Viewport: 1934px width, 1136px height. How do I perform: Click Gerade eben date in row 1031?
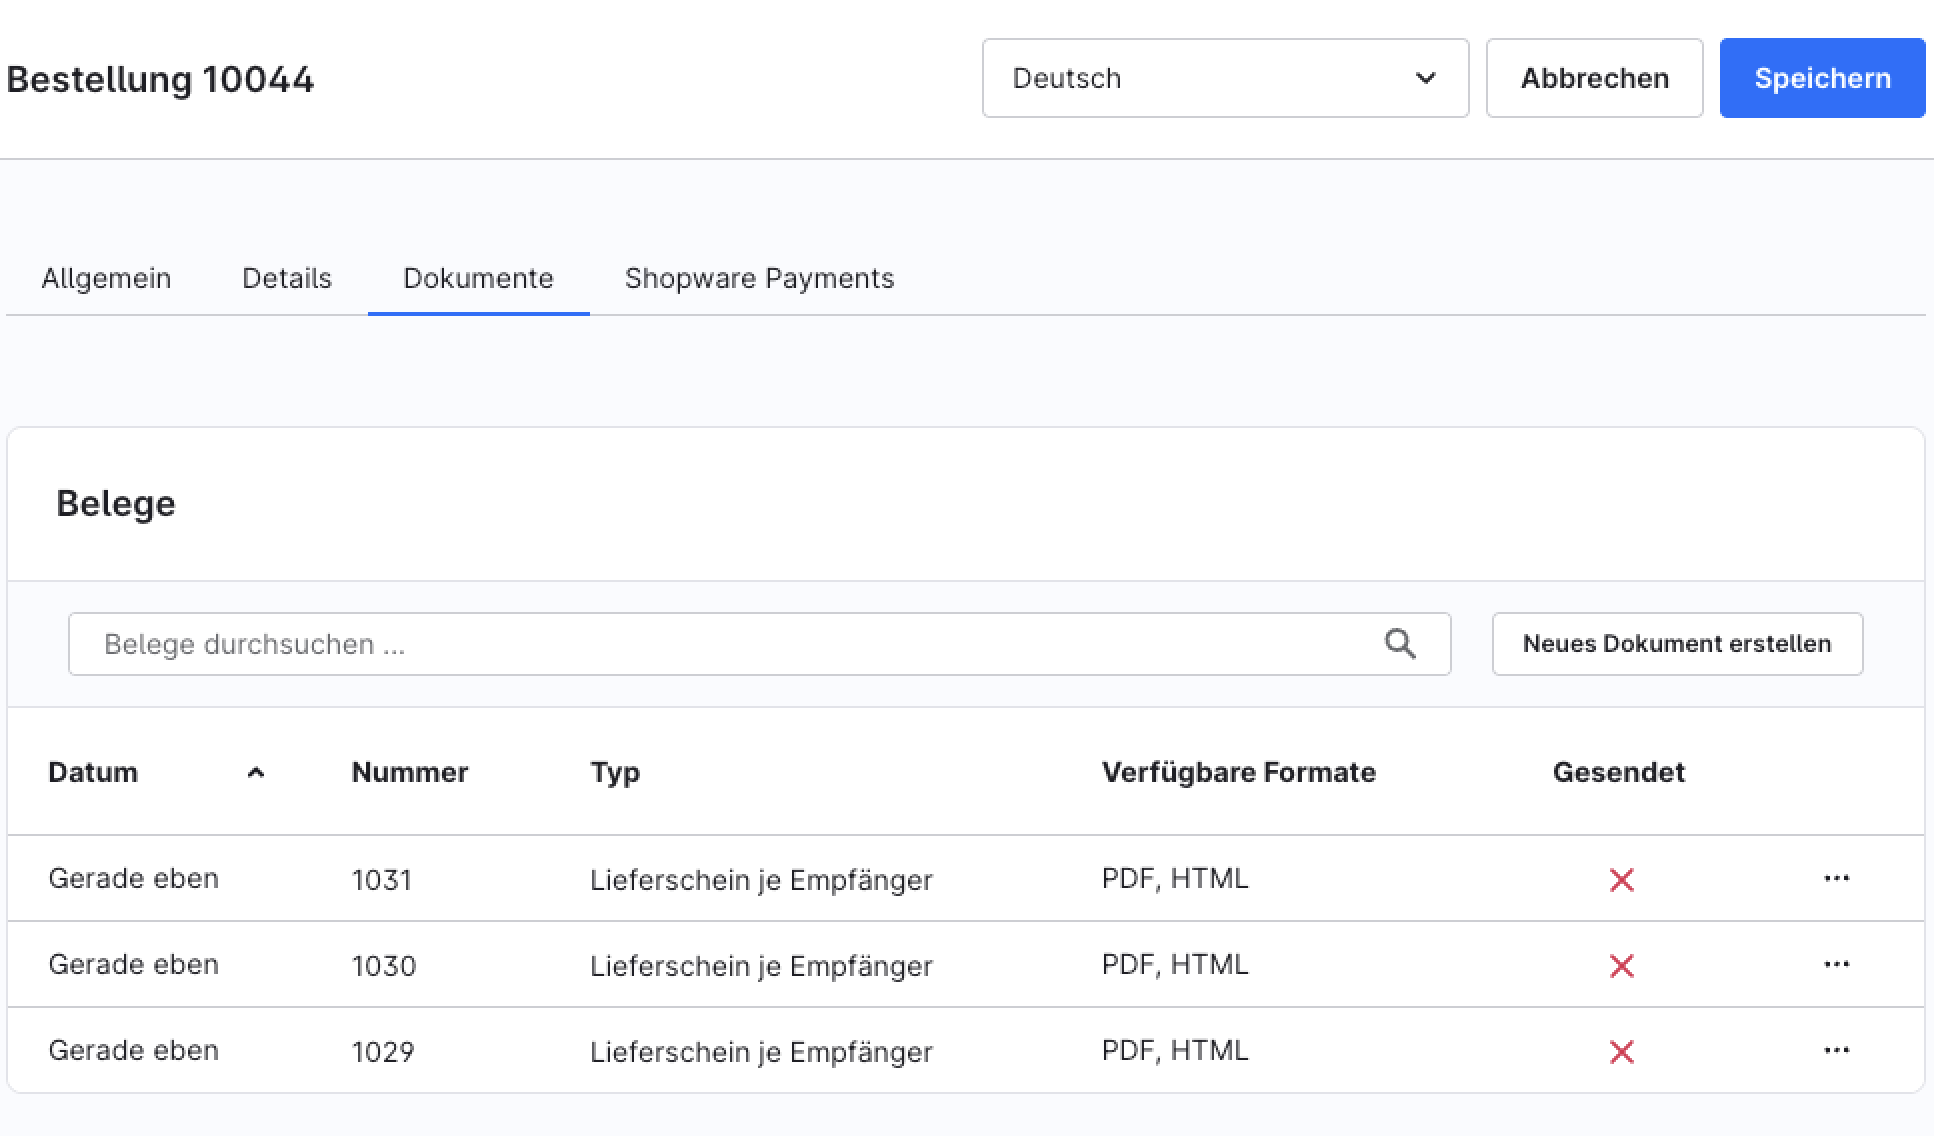tap(133, 878)
